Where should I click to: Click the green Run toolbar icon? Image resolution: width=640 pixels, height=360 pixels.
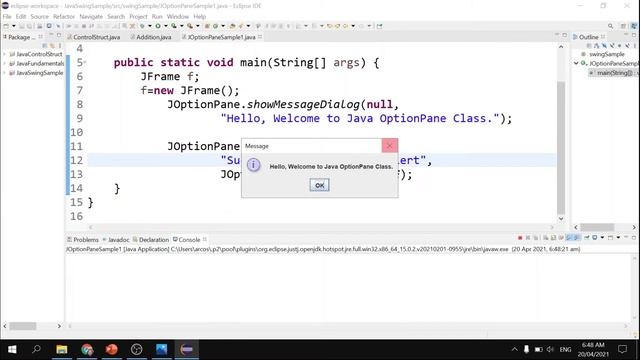[158, 26]
